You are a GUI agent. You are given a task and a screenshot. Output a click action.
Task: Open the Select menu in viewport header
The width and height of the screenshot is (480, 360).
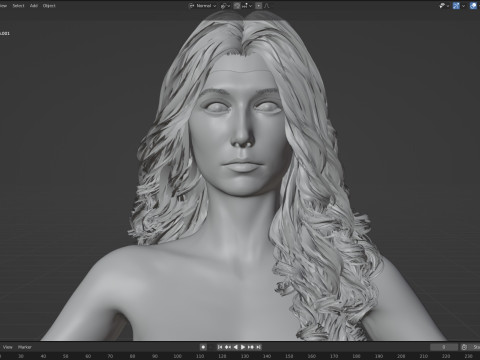pyautogui.click(x=18, y=6)
